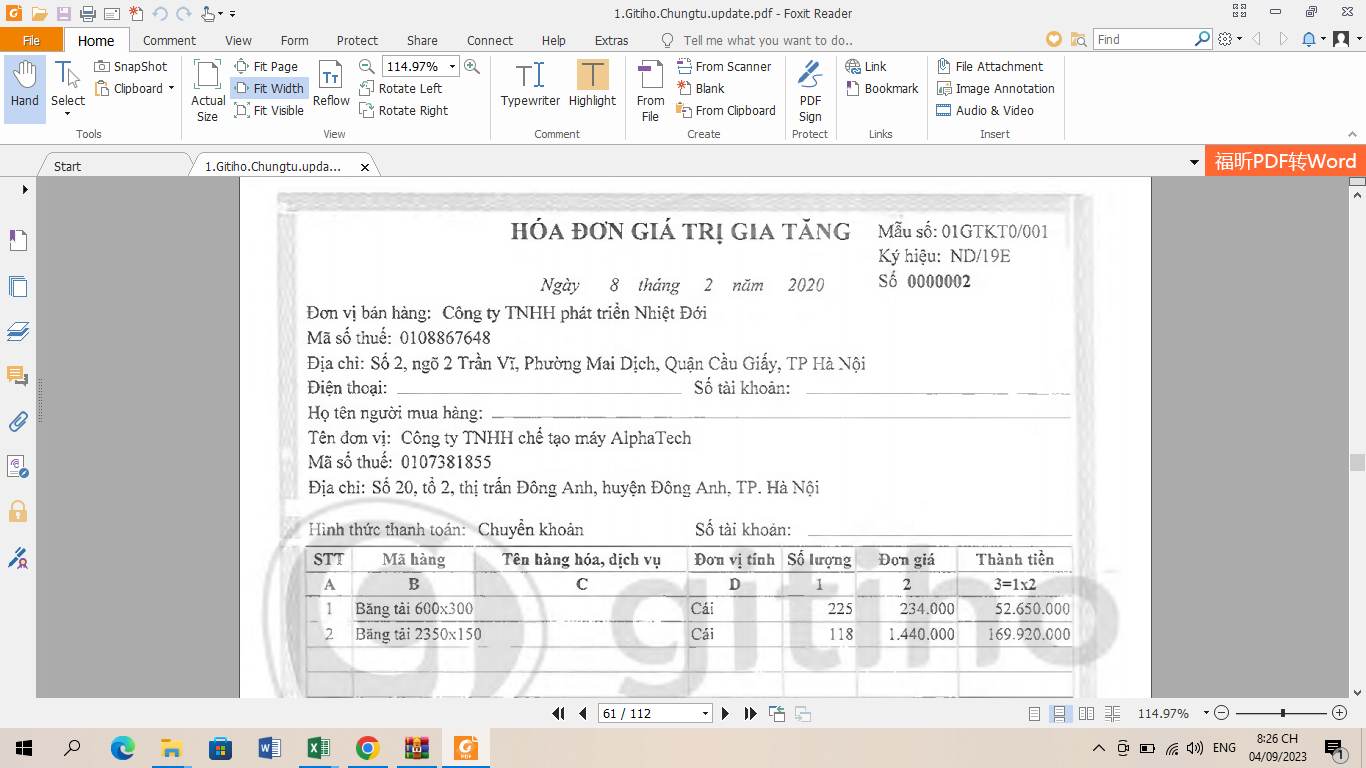Viewport: 1366px width, 768px height.
Task: Switch to the View ribbon tab
Action: coord(238,40)
